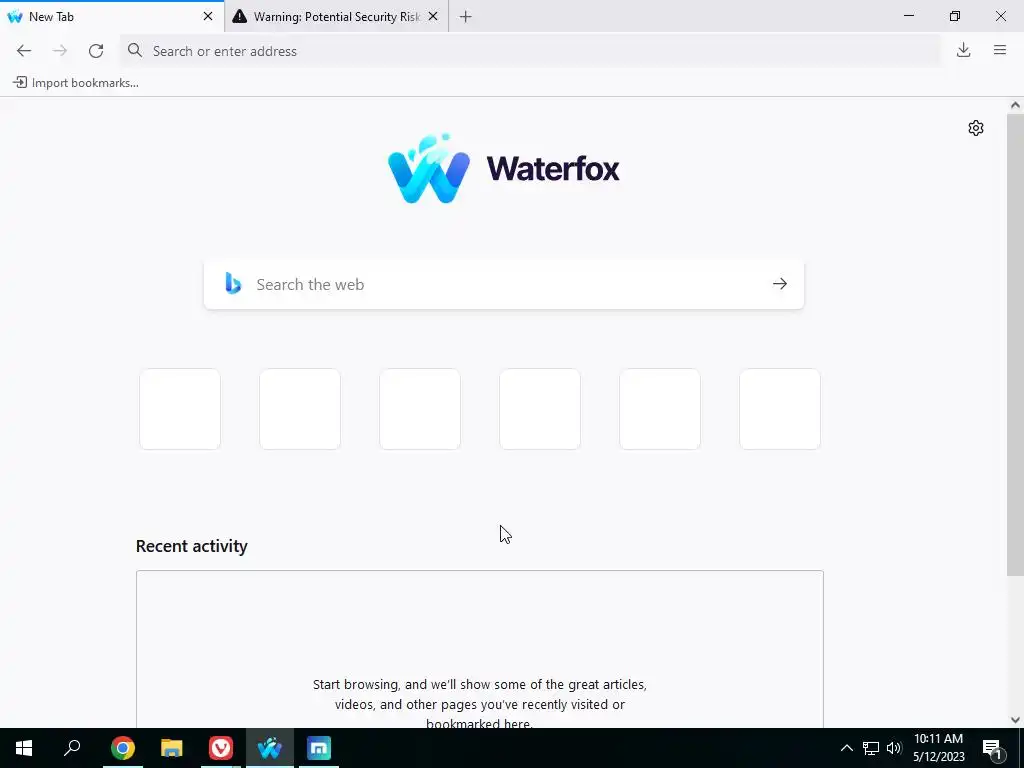The height and width of the screenshot is (768, 1024).
Task: Reload the current page
Action: coord(96,51)
